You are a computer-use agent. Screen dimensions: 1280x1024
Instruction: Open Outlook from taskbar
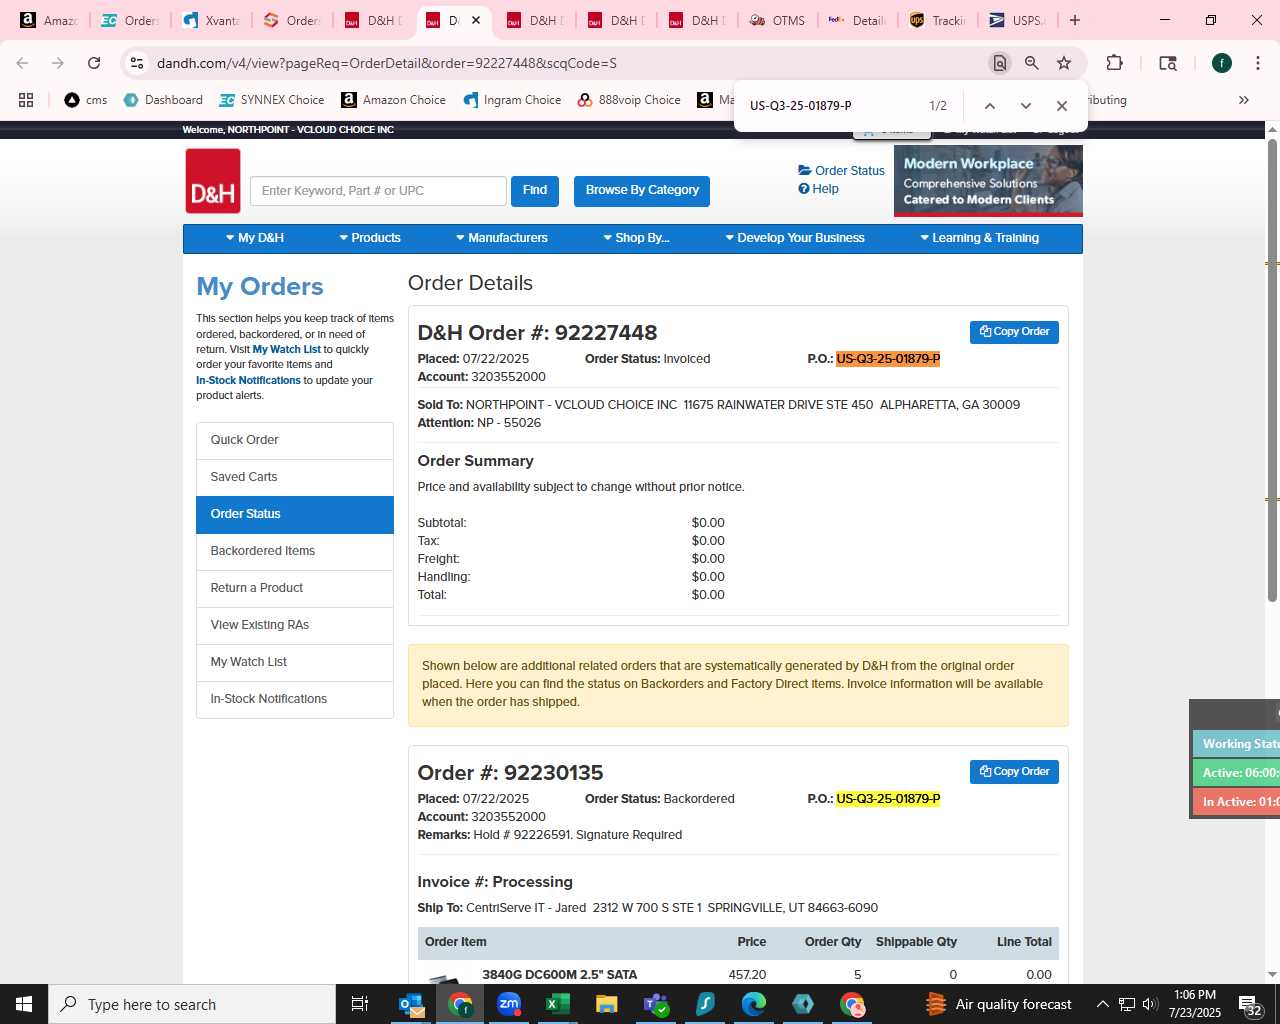[x=411, y=1004]
